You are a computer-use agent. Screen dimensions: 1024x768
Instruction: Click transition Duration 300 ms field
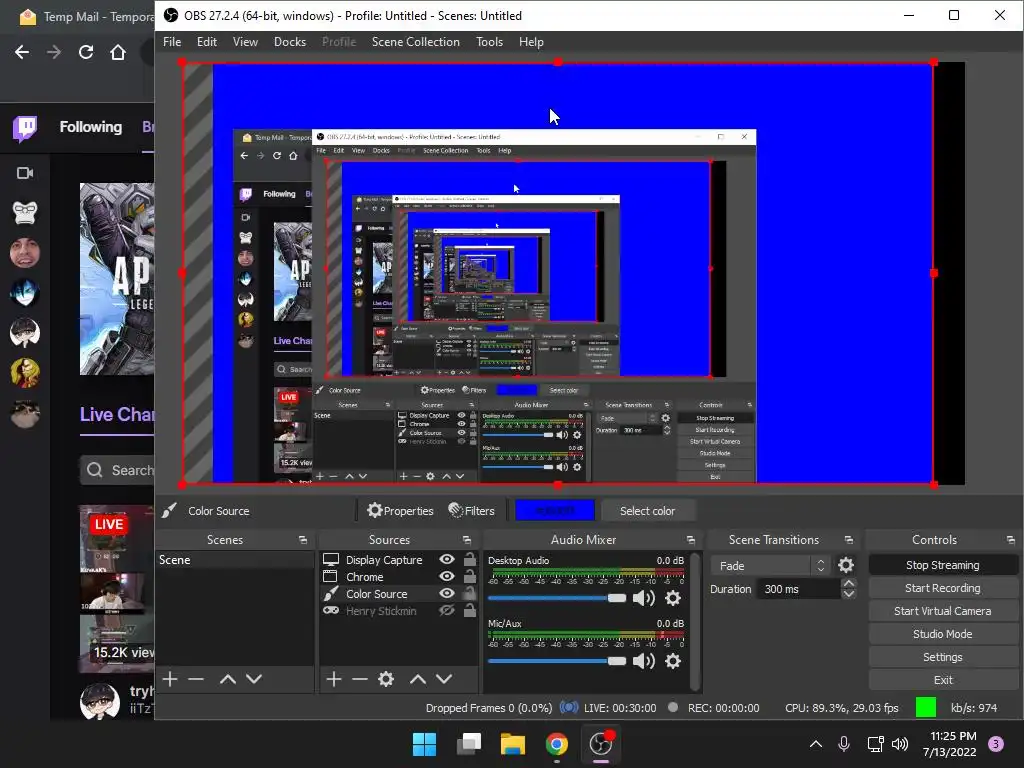(x=798, y=589)
